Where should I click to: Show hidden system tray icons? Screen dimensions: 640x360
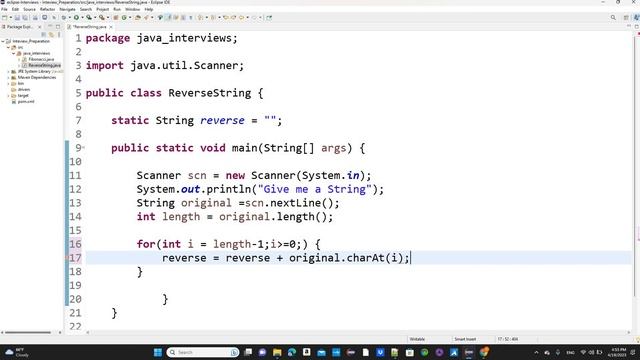point(536,352)
